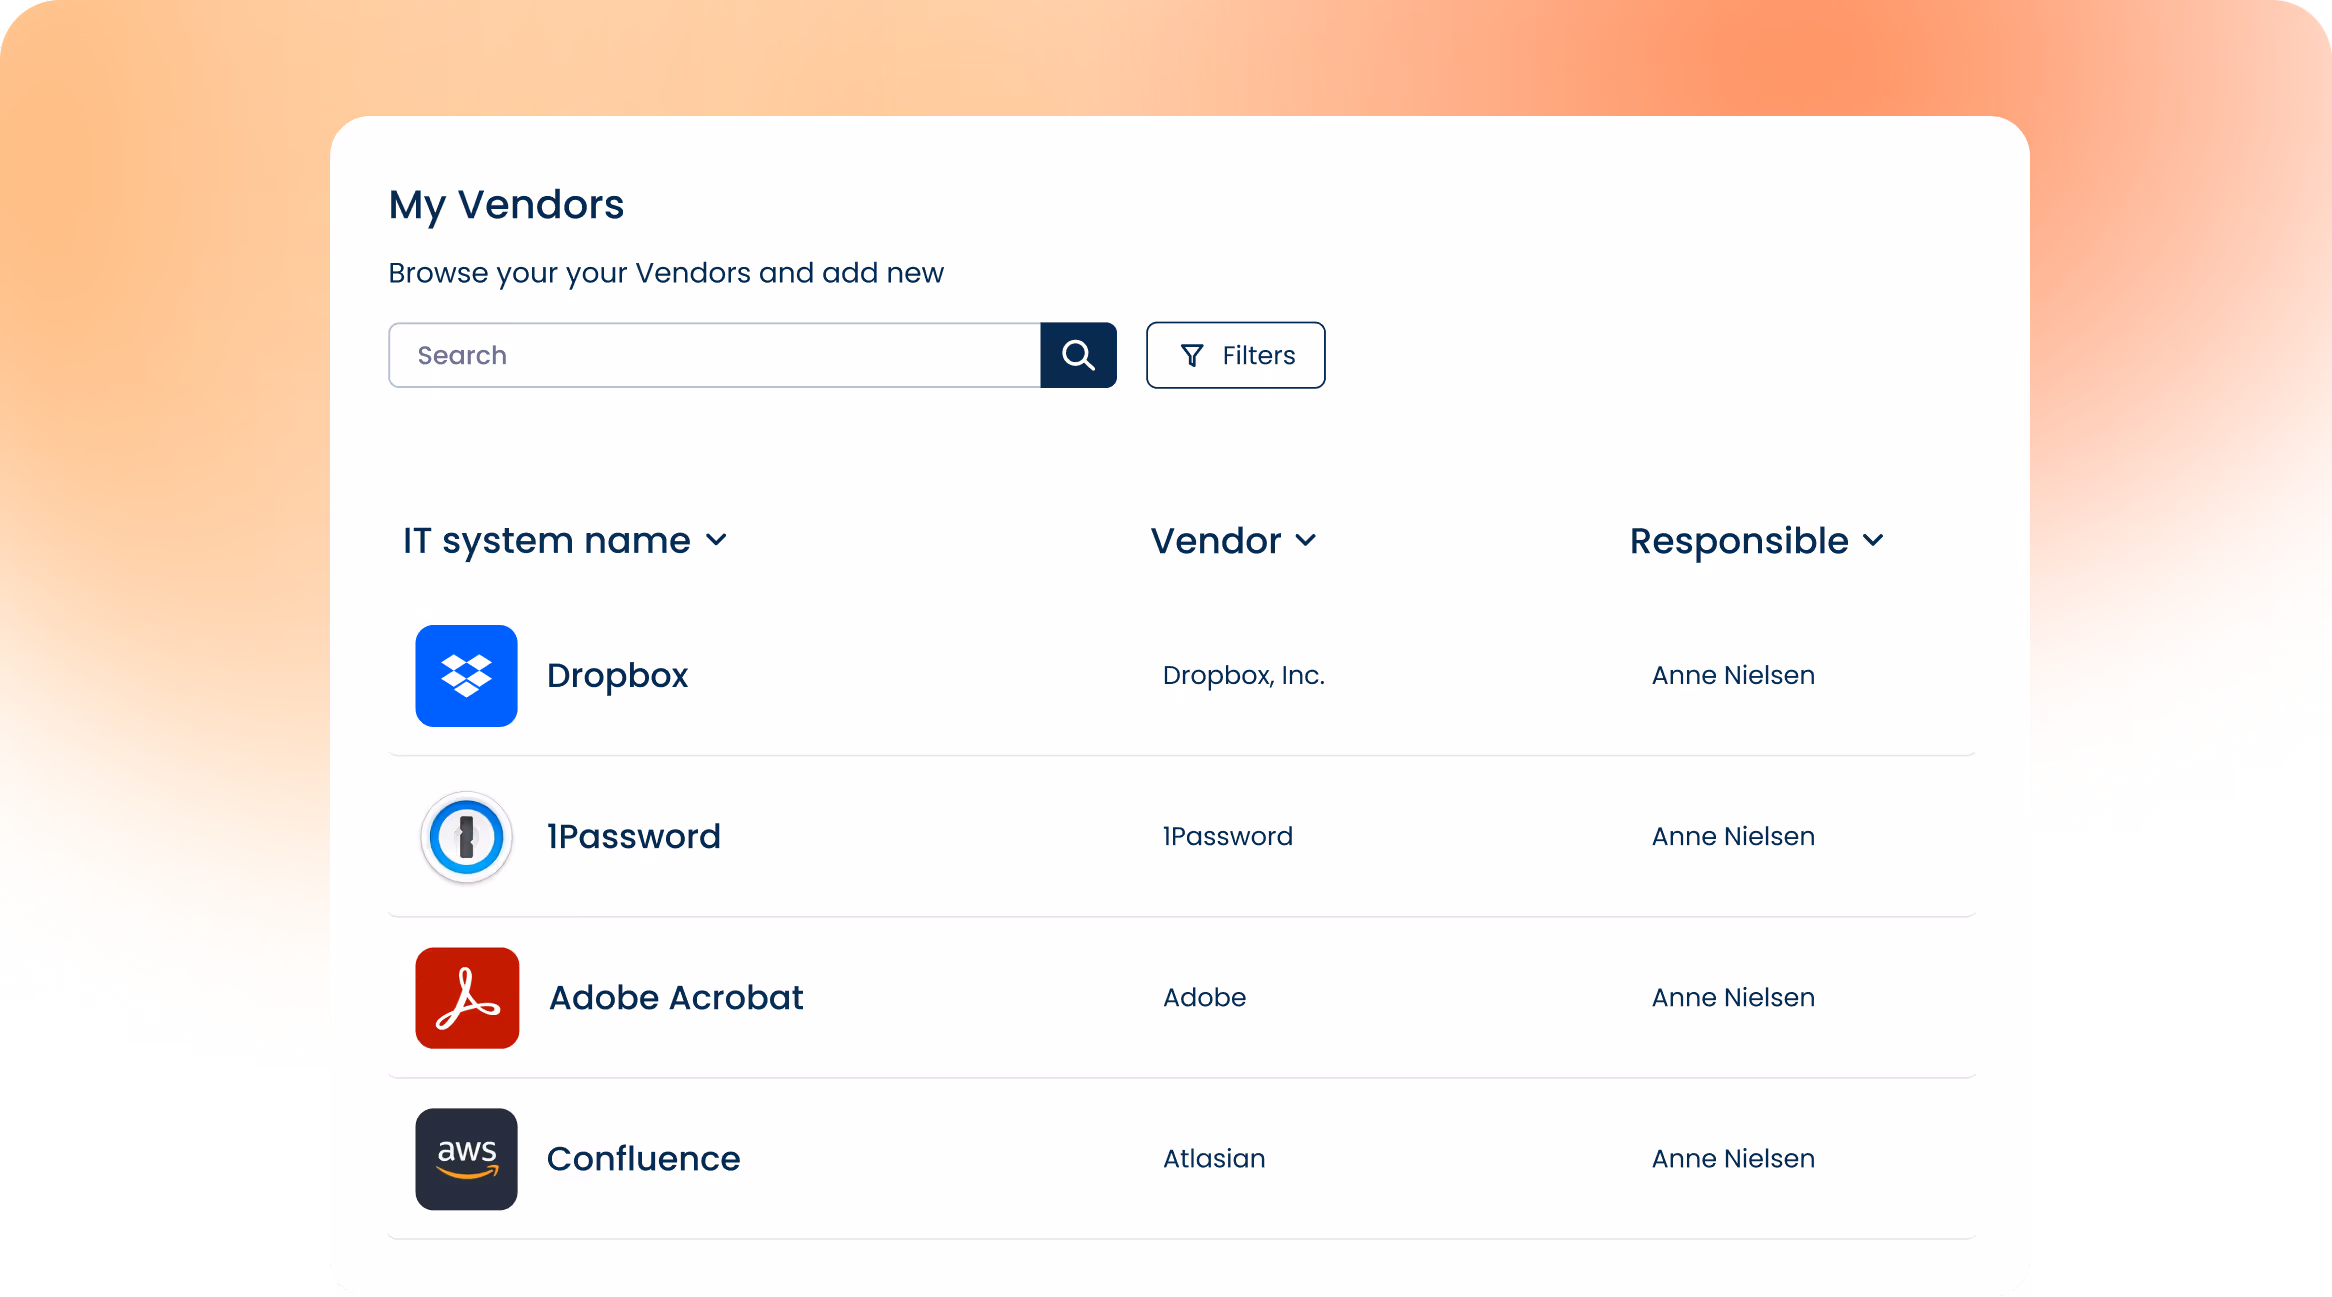Click the IT system name header label
Image resolution: width=2332 pixels, height=1297 pixels.
547,541
